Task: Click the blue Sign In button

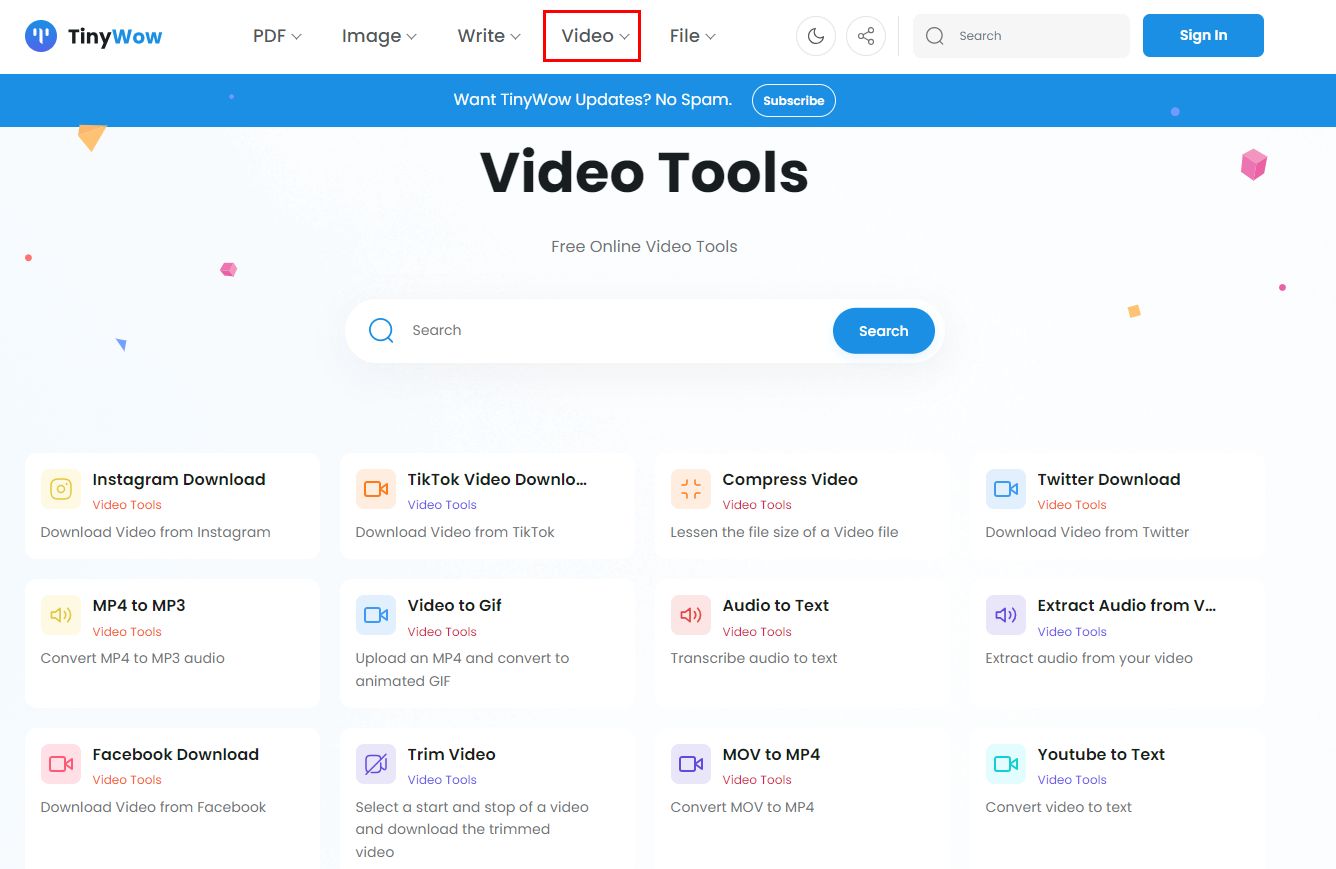Action: point(1203,35)
